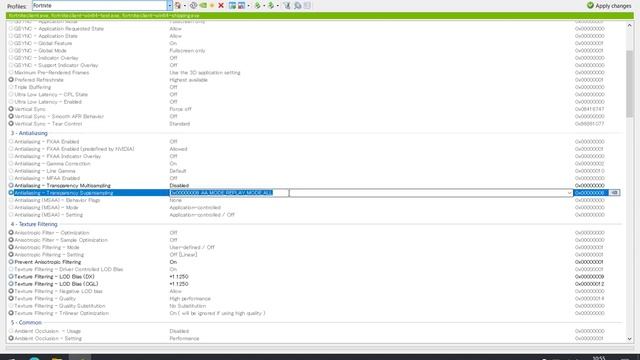
Task: Select the Ultra Low Latency - Enabled row
Action: point(314,102)
